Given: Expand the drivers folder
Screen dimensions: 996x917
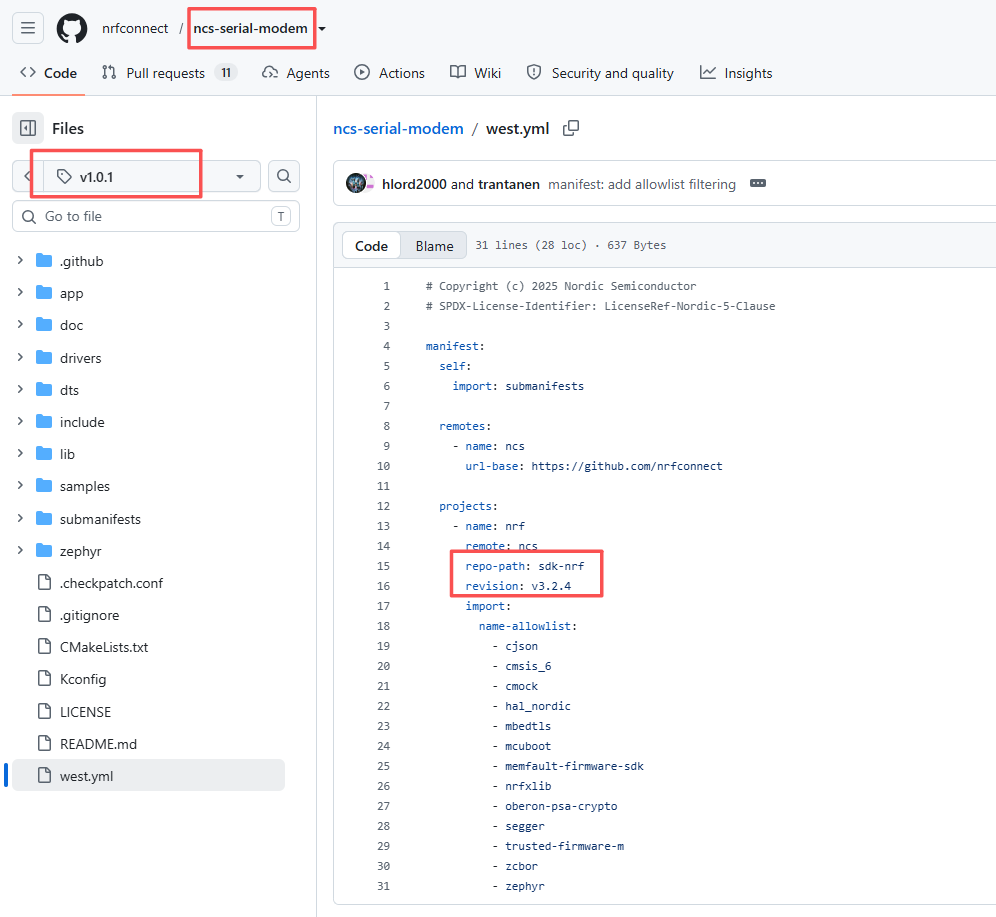Looking at the screenshot, I should pos(20,357).
